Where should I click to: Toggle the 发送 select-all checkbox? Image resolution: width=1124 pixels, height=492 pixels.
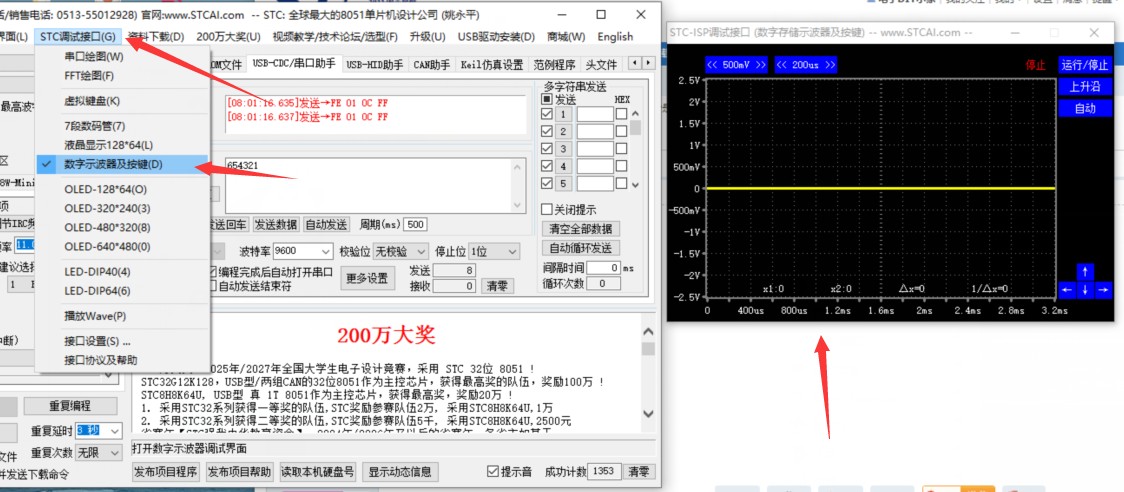tap(547, 100)
